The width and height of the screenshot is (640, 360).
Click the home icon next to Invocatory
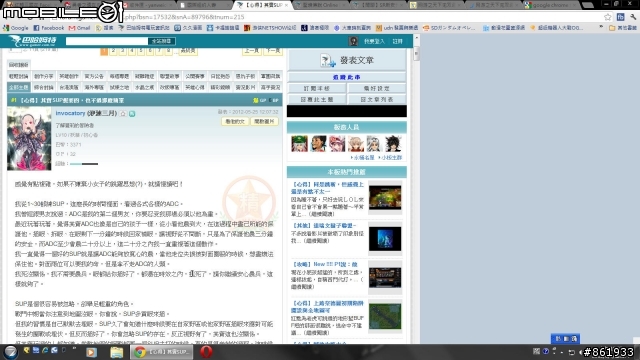pos(123,113)
